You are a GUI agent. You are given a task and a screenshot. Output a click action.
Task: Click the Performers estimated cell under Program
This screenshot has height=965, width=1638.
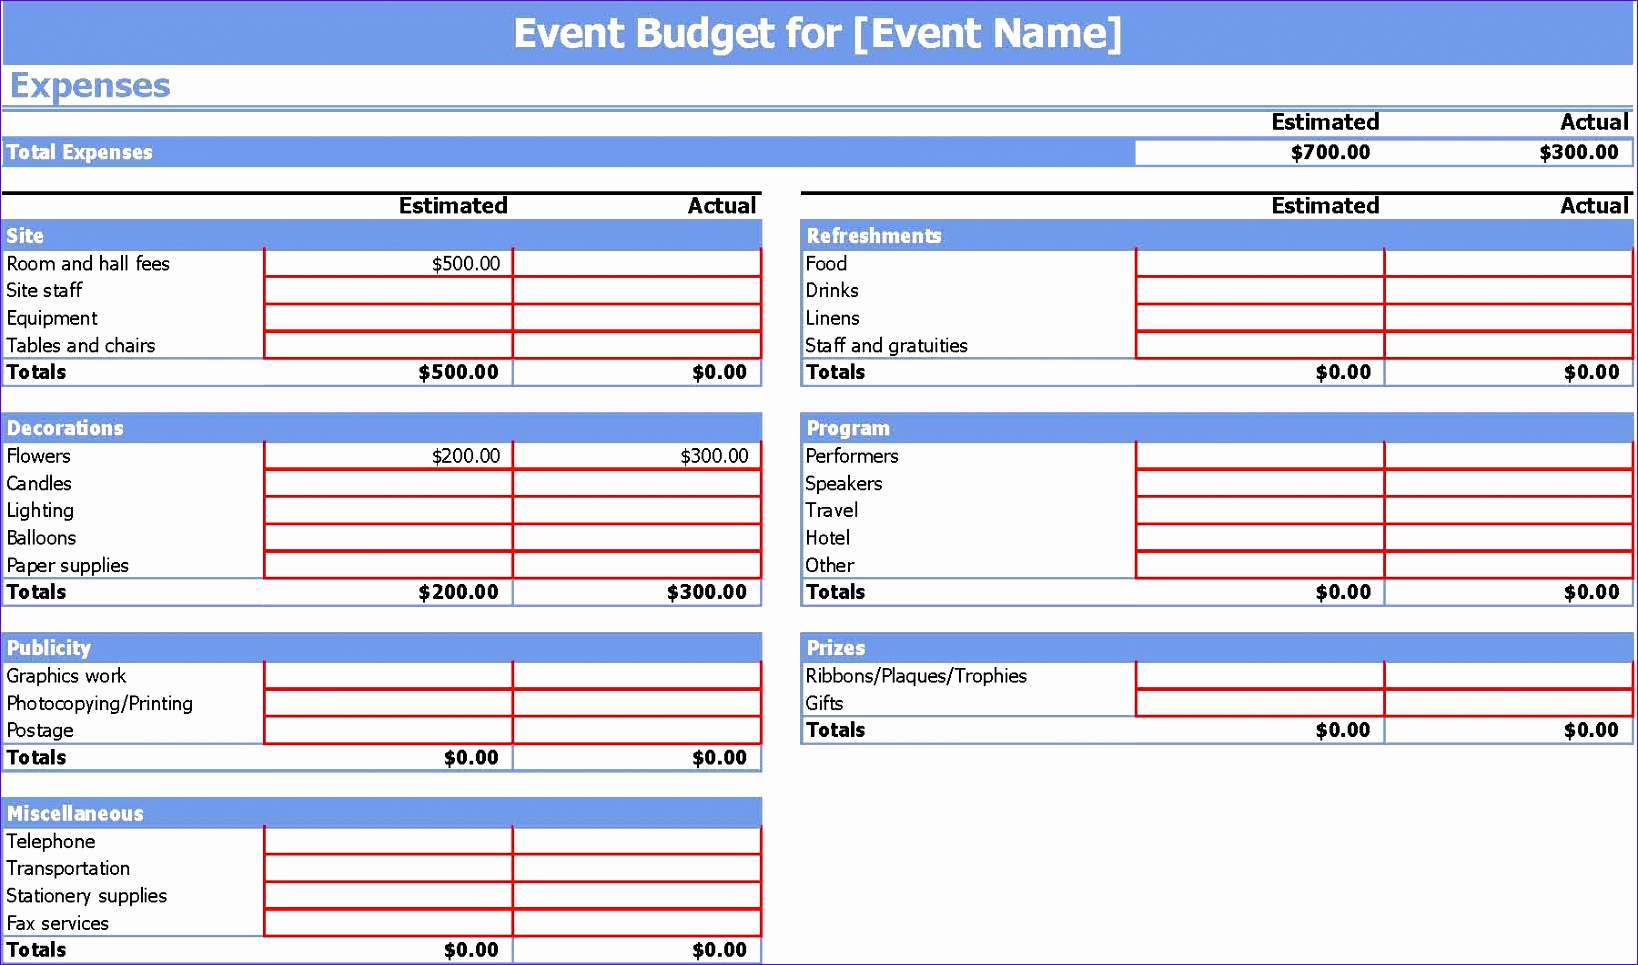coord(1258,455)
